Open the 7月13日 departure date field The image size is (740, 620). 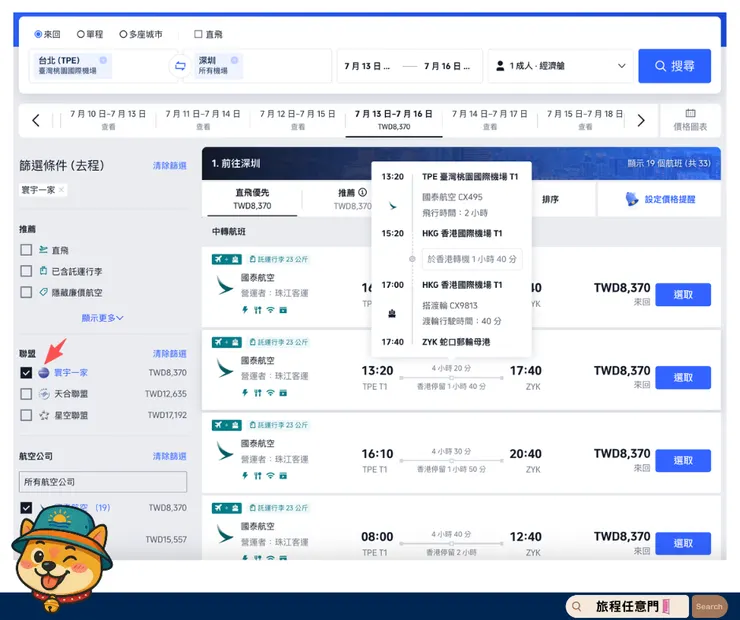tap(367, 66)
